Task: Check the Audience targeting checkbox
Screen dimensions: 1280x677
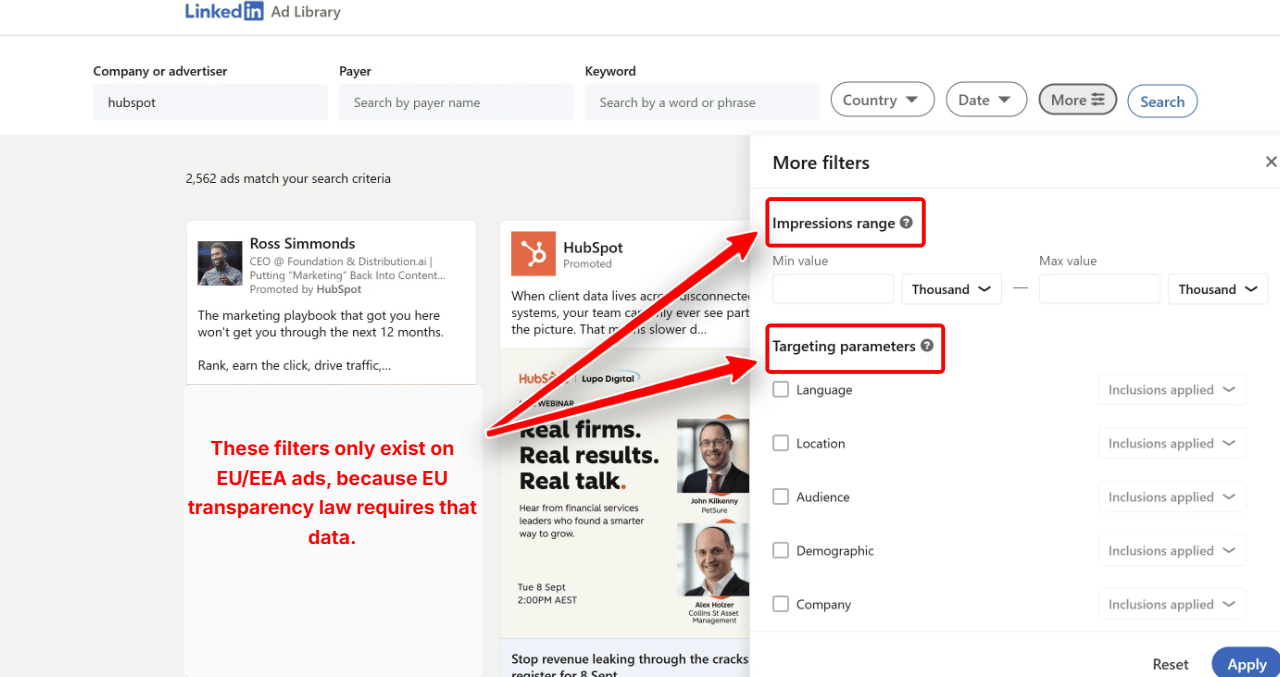Action: pos(781,497)
